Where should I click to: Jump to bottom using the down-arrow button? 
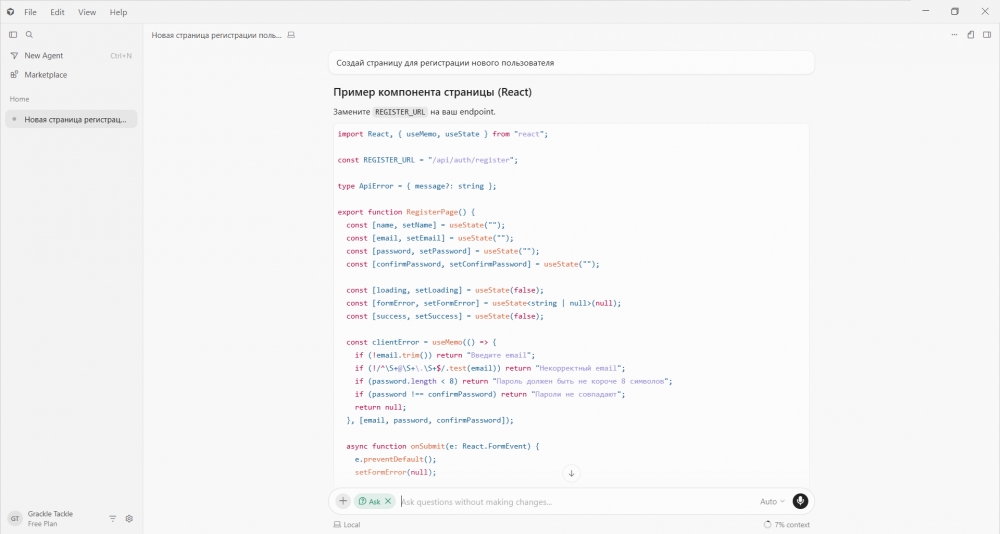[x=571, y=473]
